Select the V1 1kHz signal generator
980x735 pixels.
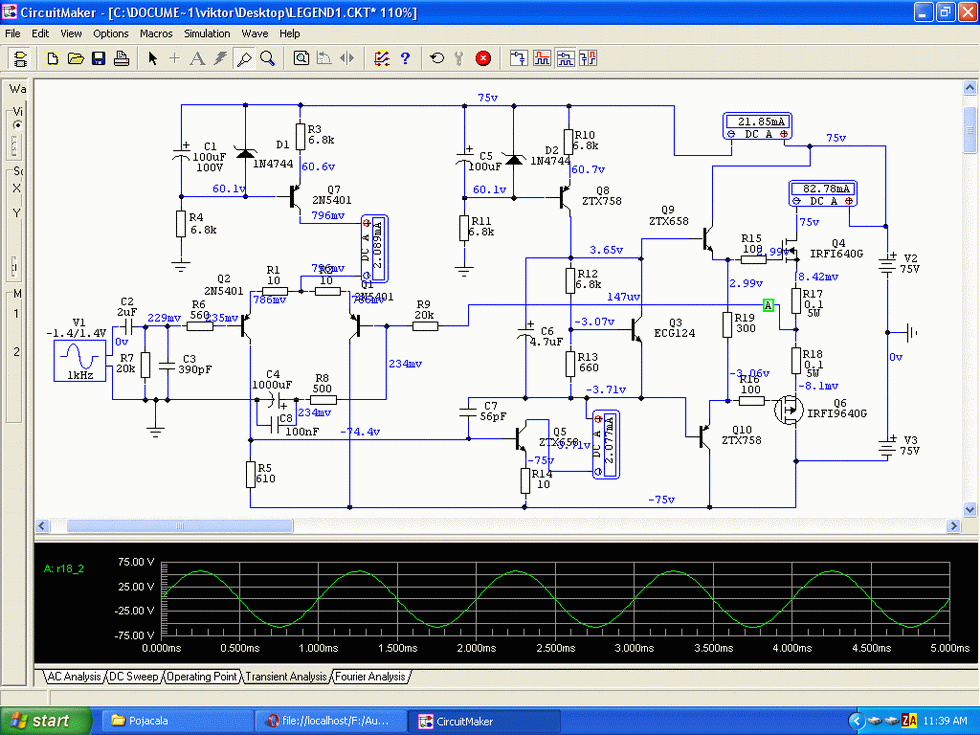pos(79,360)
